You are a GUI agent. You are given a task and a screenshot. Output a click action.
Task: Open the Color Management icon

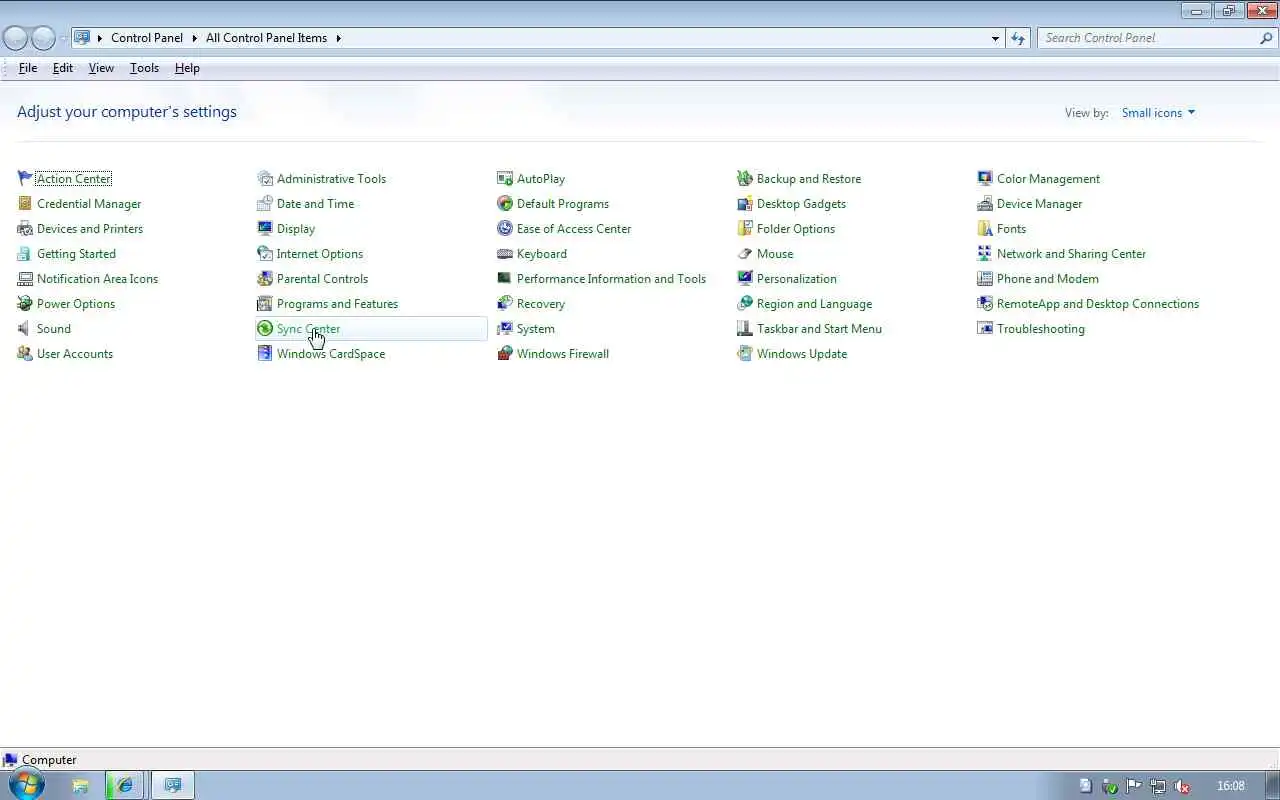985,178
